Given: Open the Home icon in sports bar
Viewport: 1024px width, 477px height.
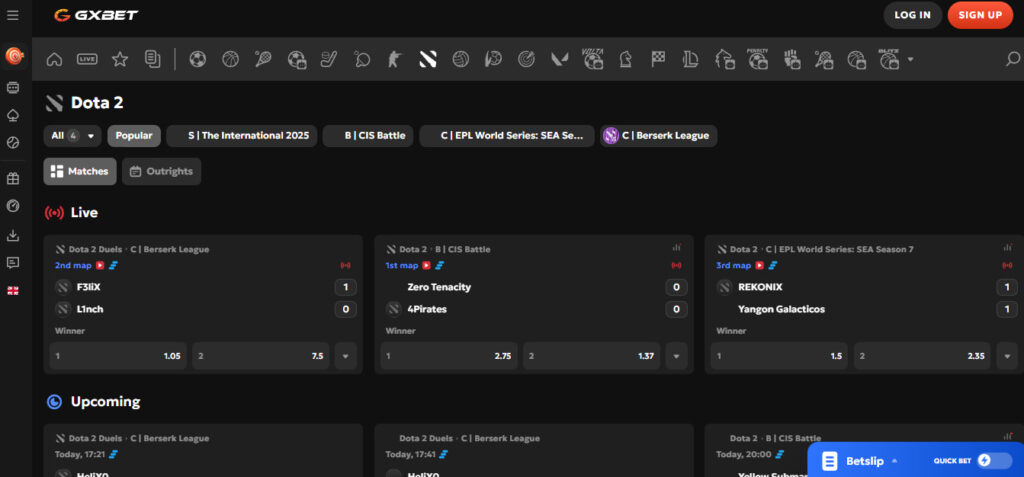Looking at the screenshot, I should click(54, 59).
